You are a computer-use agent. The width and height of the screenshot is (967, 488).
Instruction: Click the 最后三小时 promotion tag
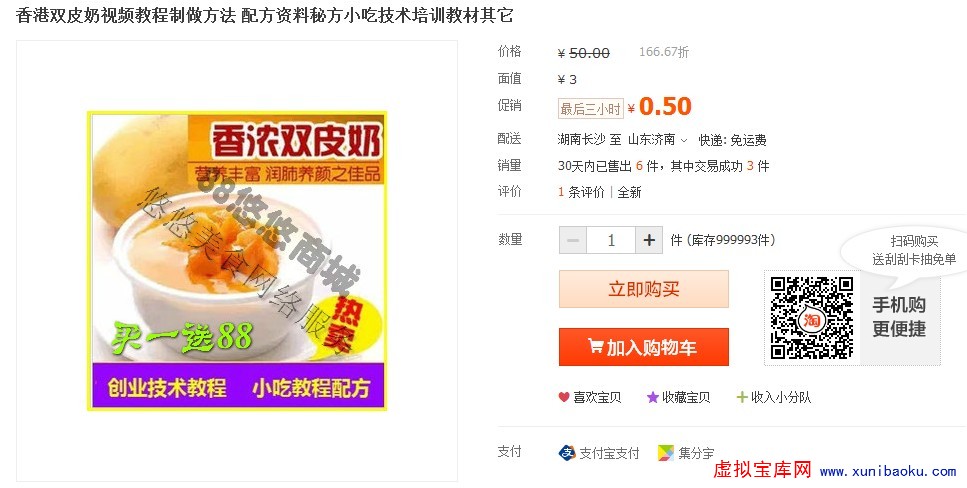(x=591, y=109)
